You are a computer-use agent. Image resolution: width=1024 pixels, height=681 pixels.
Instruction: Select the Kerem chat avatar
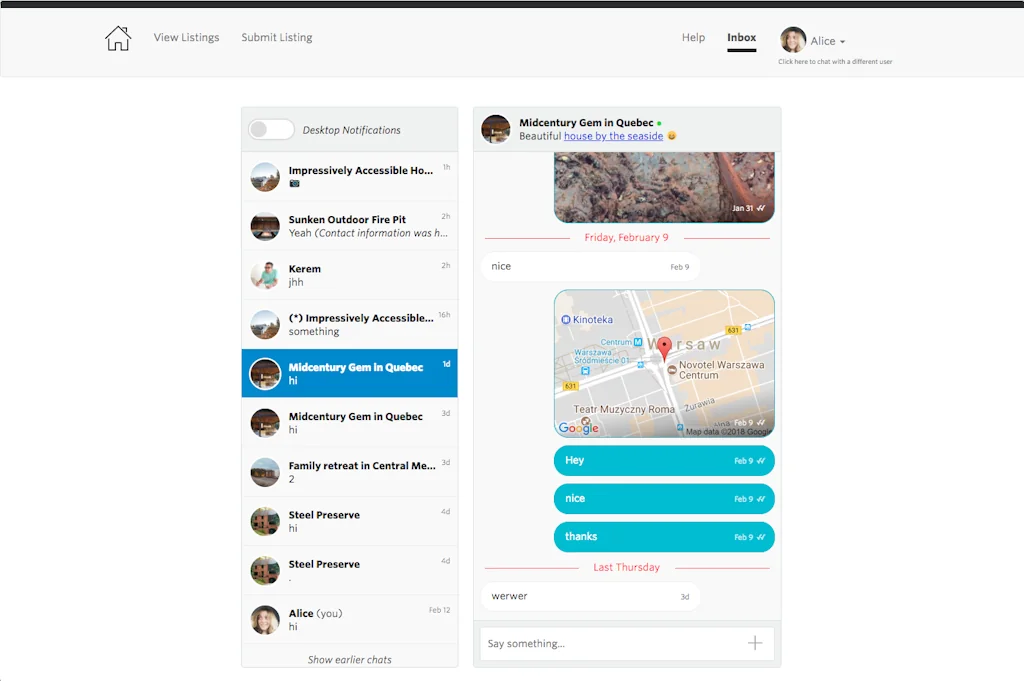(265, 275)
